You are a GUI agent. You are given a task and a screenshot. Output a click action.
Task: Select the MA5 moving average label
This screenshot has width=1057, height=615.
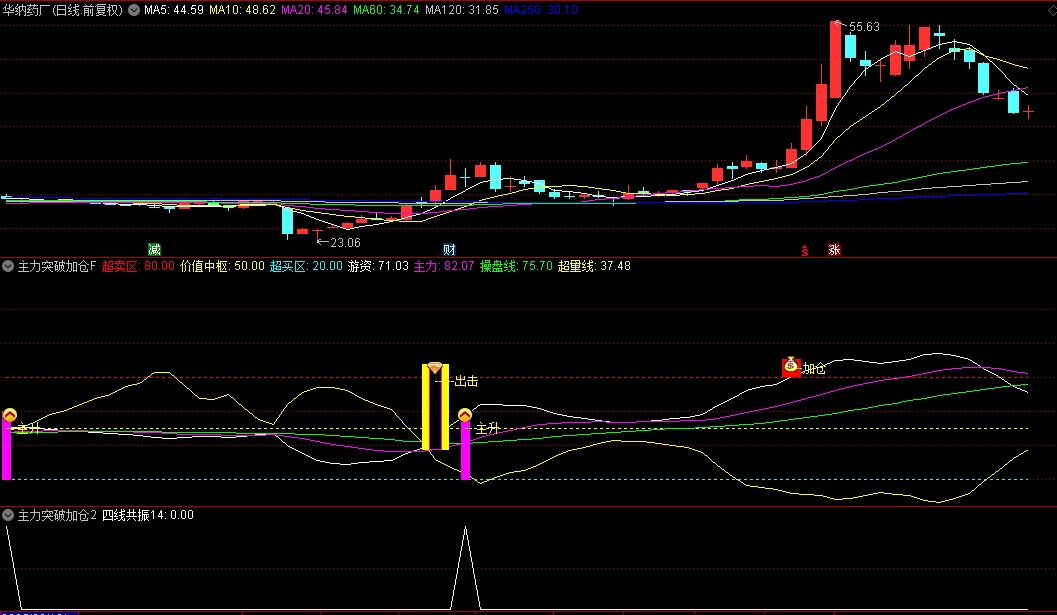(174, 10)
